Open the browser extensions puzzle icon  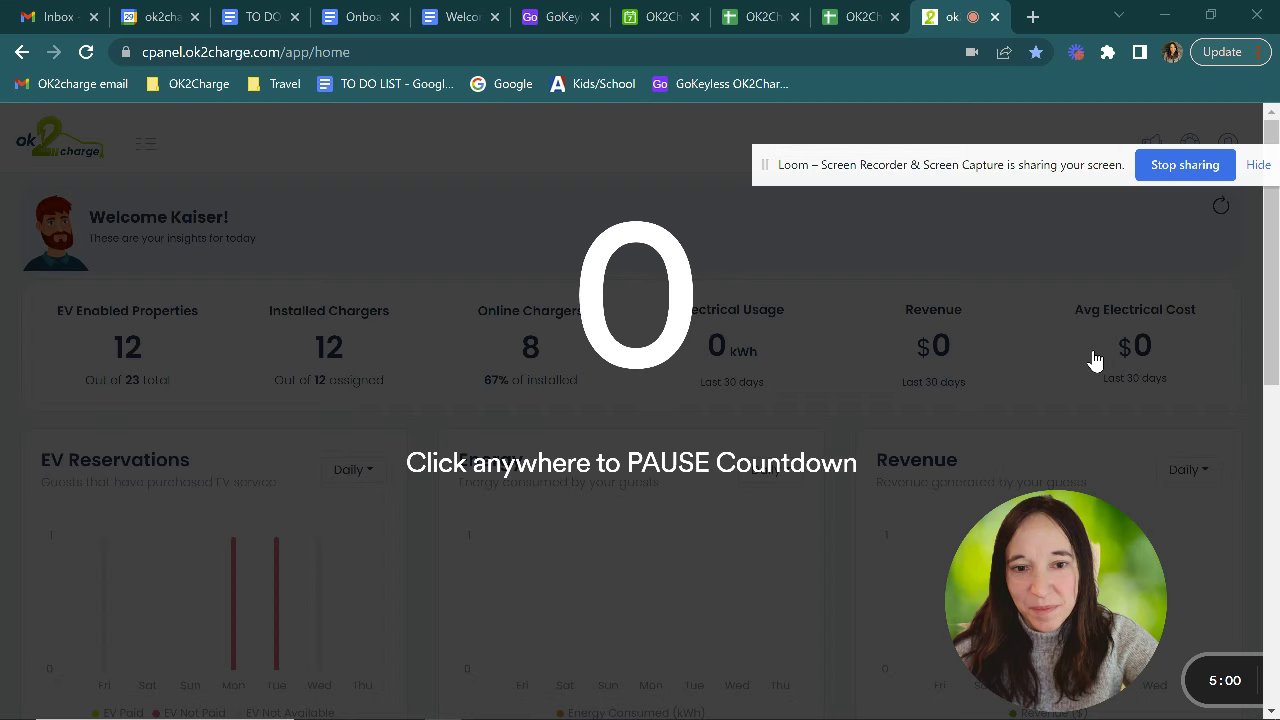[1108, 52]
